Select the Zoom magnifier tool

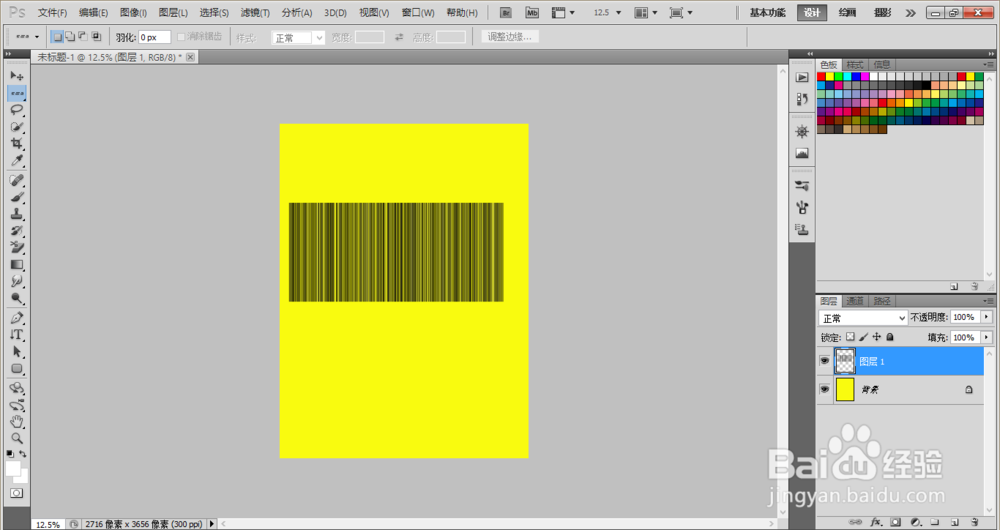click(x=17, y=438)
